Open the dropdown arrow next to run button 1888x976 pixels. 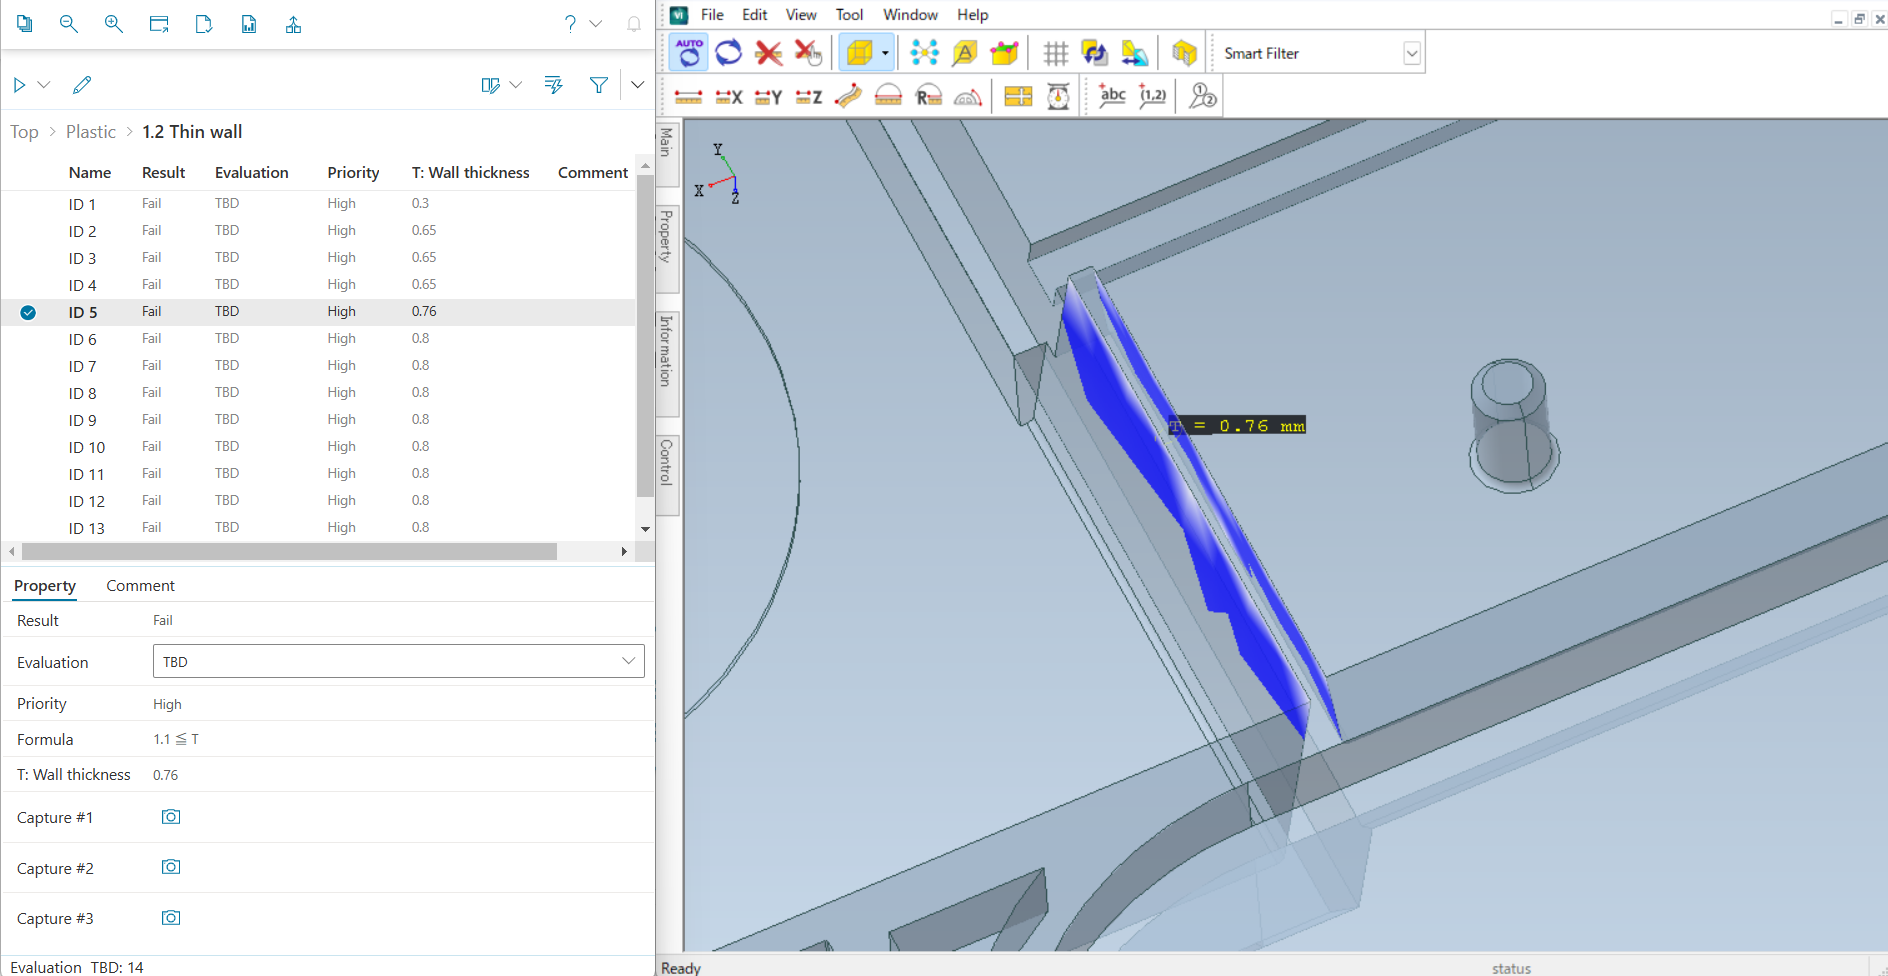[44, 85]
